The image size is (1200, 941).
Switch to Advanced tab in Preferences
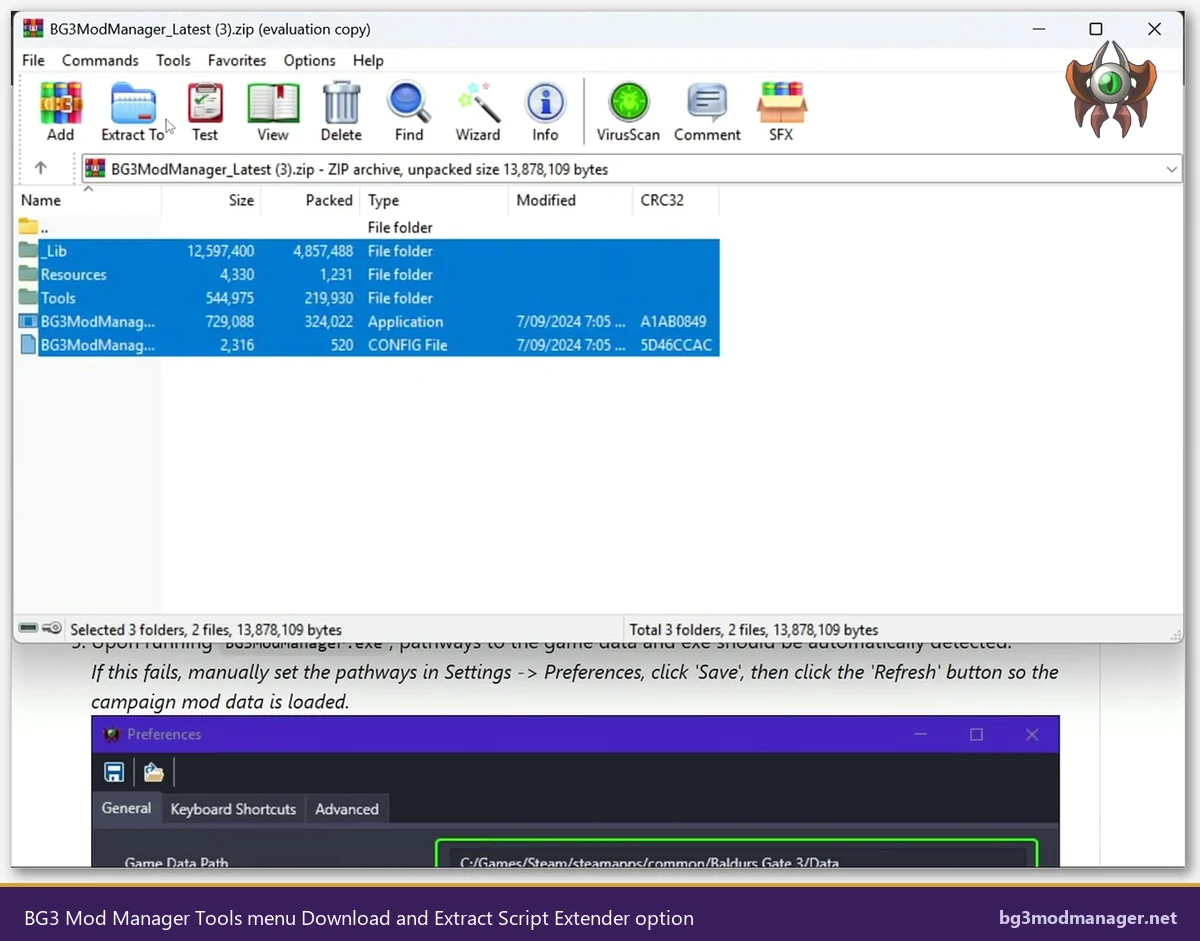[x=347, y=809]
